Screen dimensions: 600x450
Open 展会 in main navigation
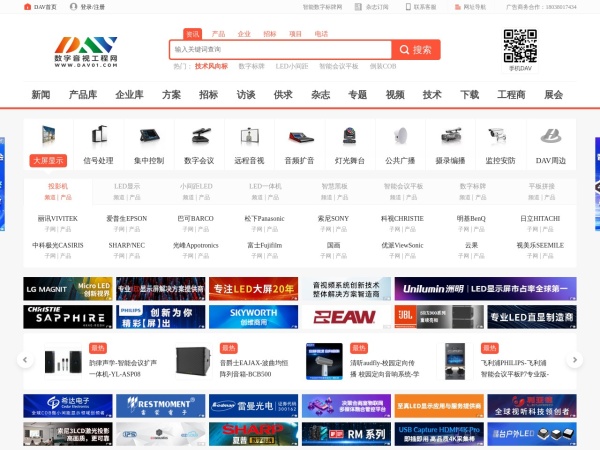pos(554,95)
